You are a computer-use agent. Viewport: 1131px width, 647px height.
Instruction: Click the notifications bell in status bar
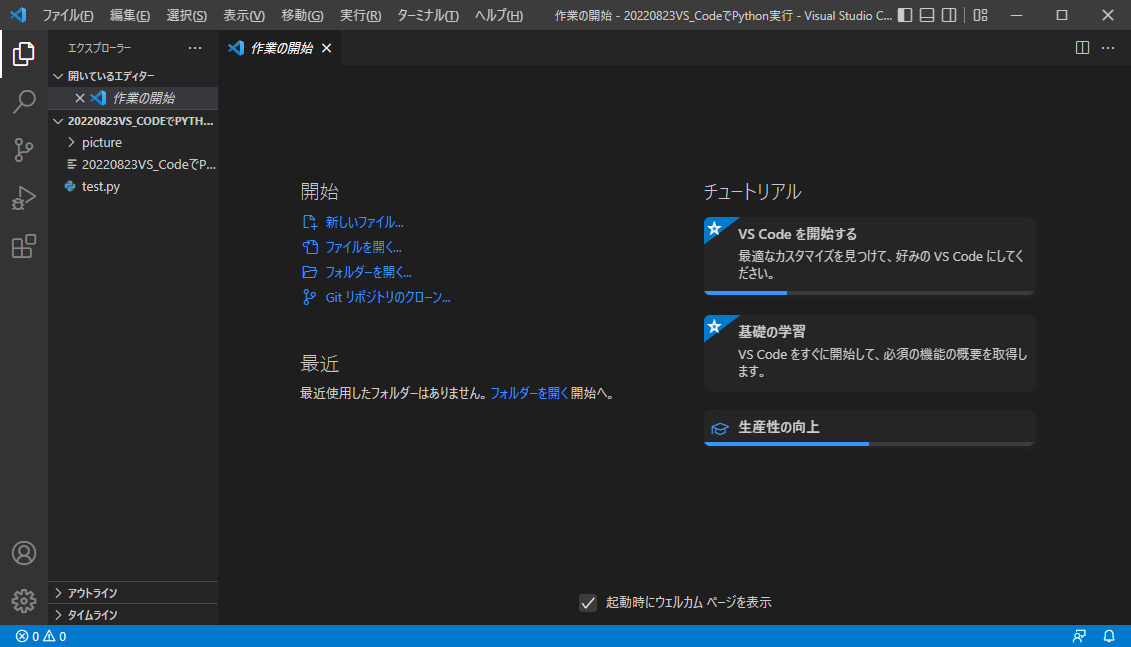pyautogui.click(x=1109, y=636)
